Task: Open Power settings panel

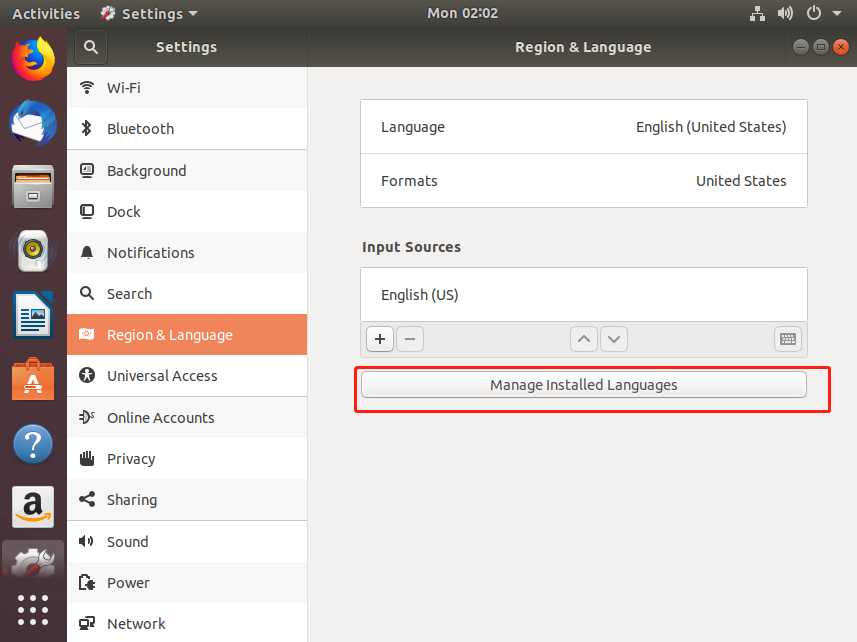Action: (x=187, y=582)
